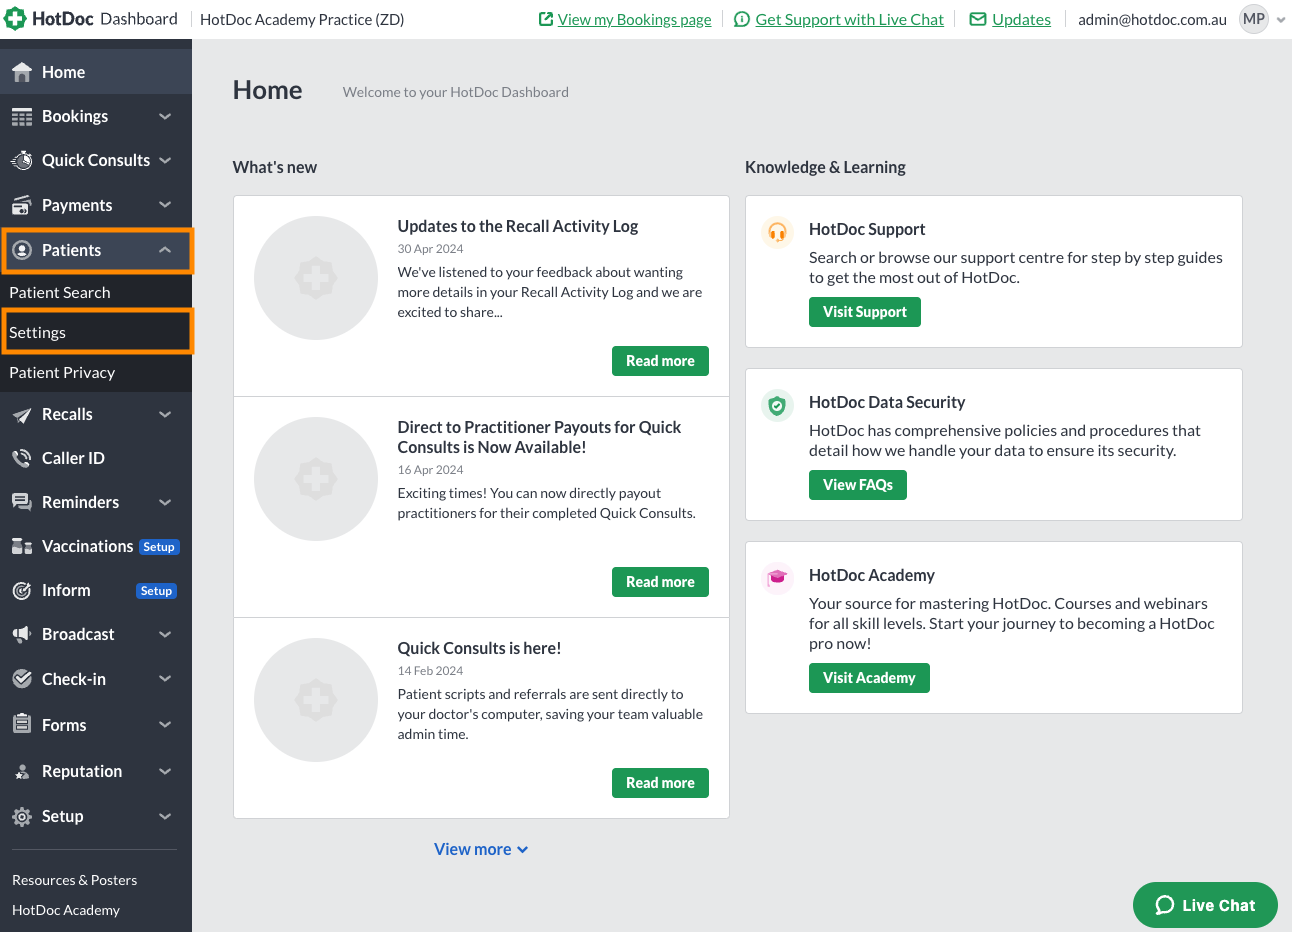Click the HotDoc Academy graduation cap icon

777,578
